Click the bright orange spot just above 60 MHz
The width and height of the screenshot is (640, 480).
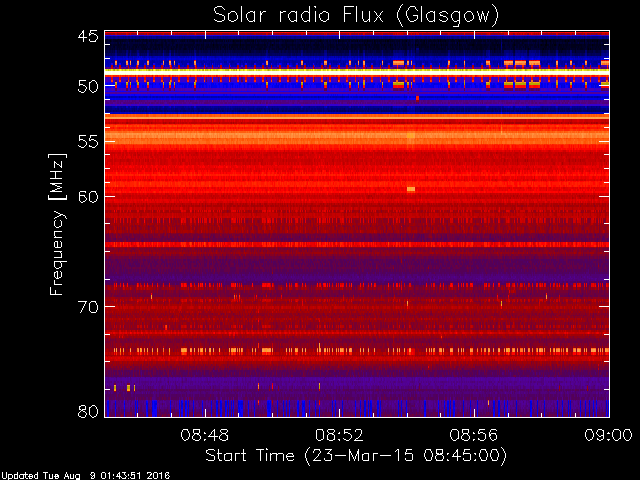coord(411,189)
